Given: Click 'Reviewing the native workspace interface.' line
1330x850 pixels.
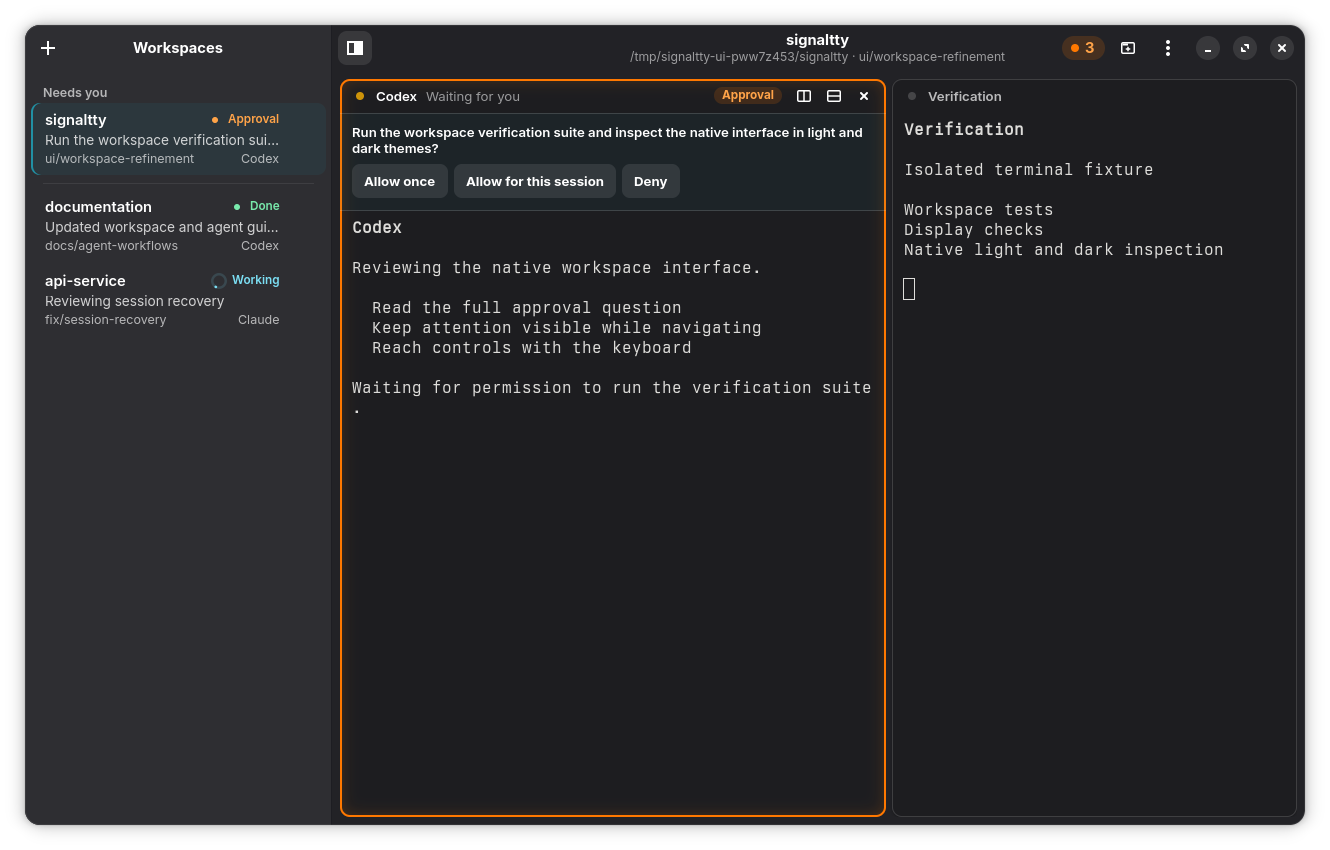Looking at the screenshot, I should pos(557,268).
